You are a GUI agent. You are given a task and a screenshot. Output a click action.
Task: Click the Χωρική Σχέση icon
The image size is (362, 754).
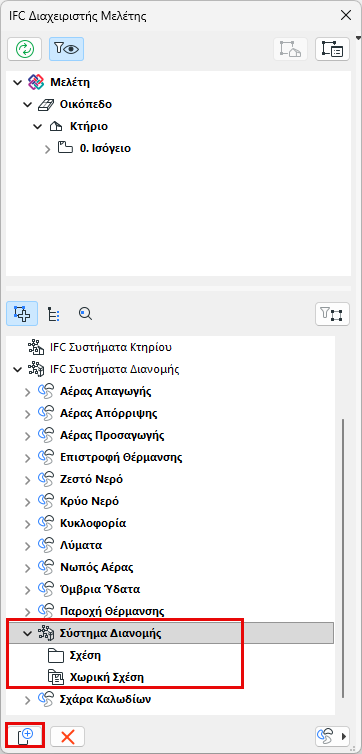click(x=56, y=677)
